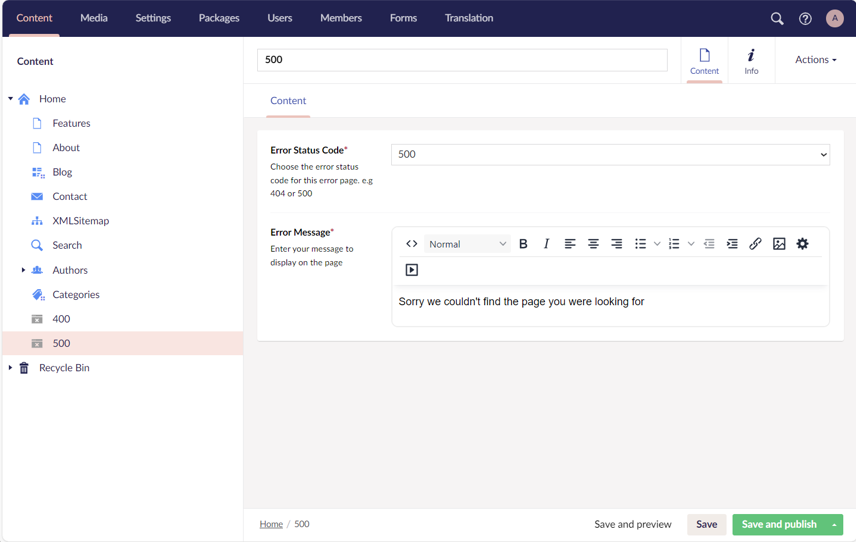
Task: Click the Save button
Action: click(706, 524)
